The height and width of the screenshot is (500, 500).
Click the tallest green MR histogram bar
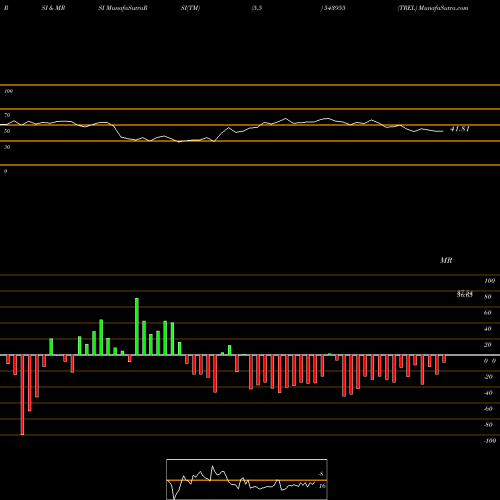coord(137,326)
